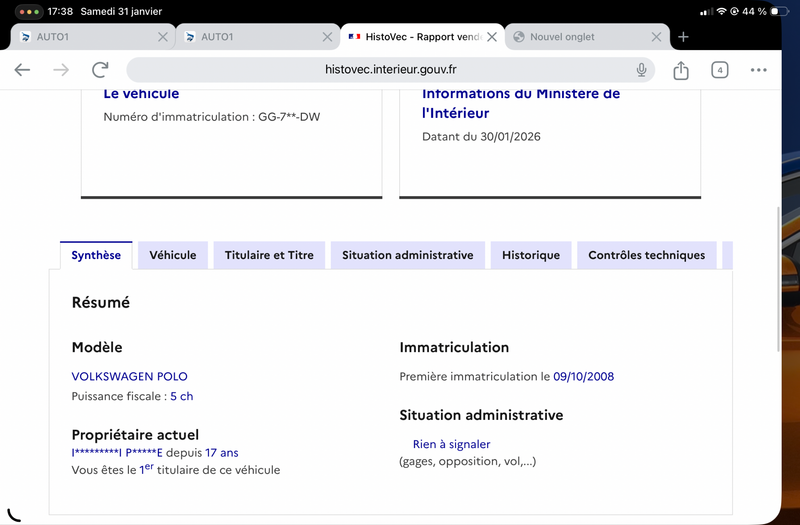Screen dimensions: 800x525
Task: Select the Situation administrative tab
Action: 407,255
